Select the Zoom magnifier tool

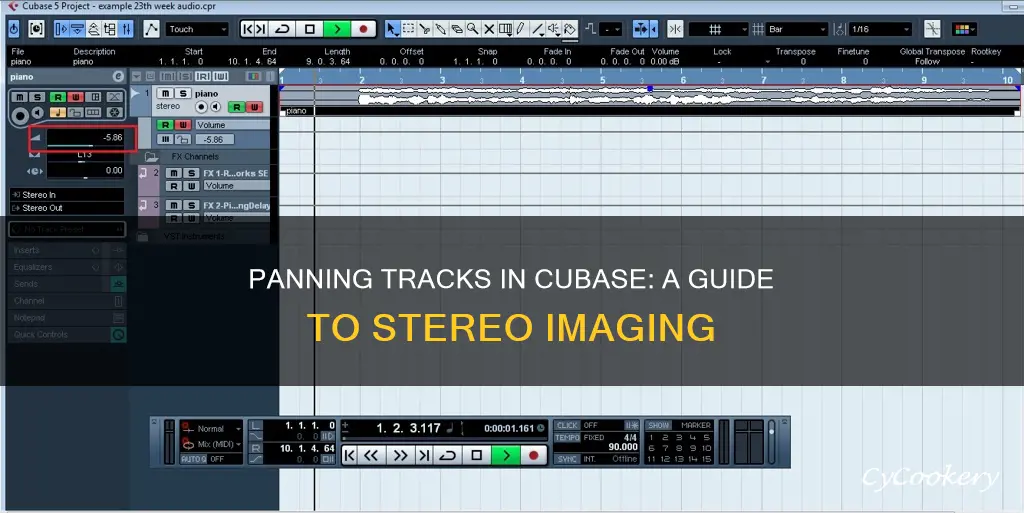(x=472, y=29)
